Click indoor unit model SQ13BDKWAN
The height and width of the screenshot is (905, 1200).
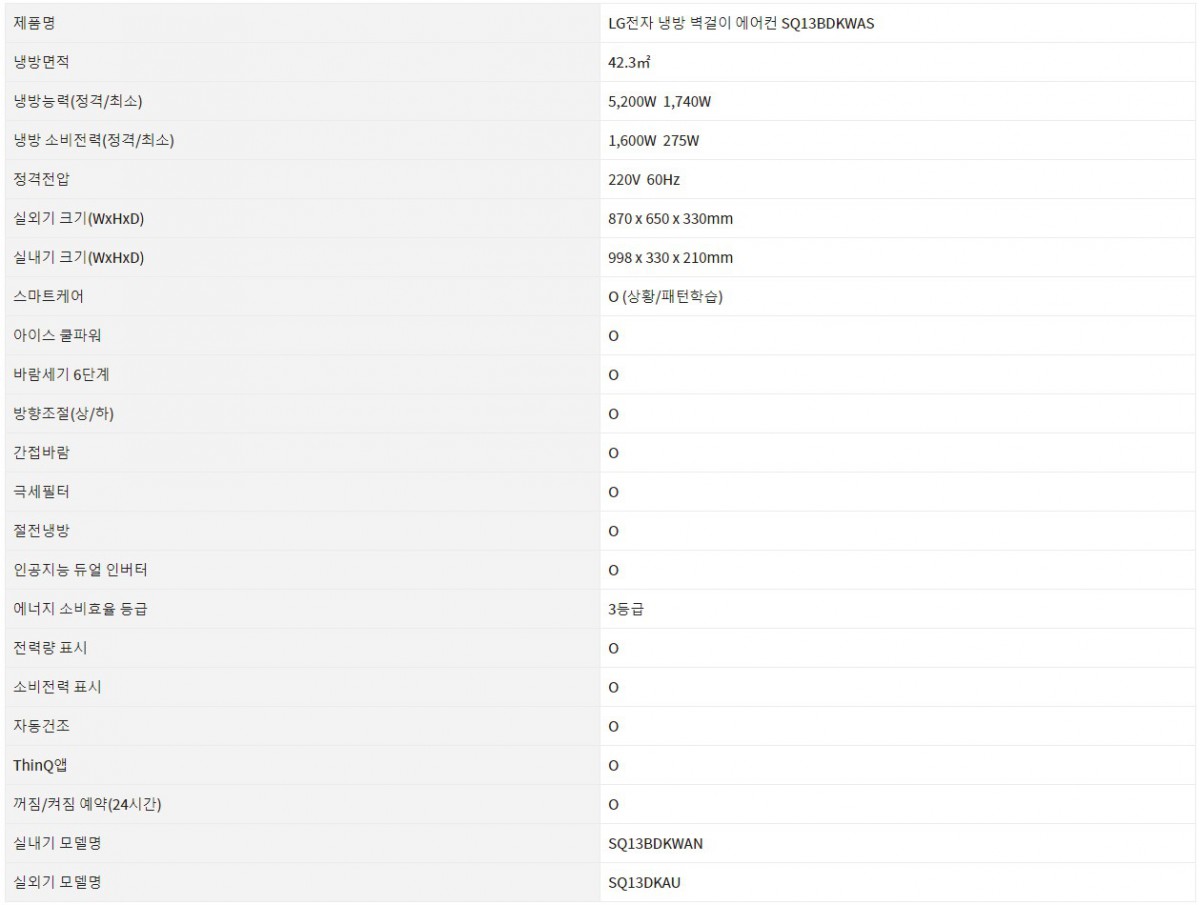[x=655, y=843]
